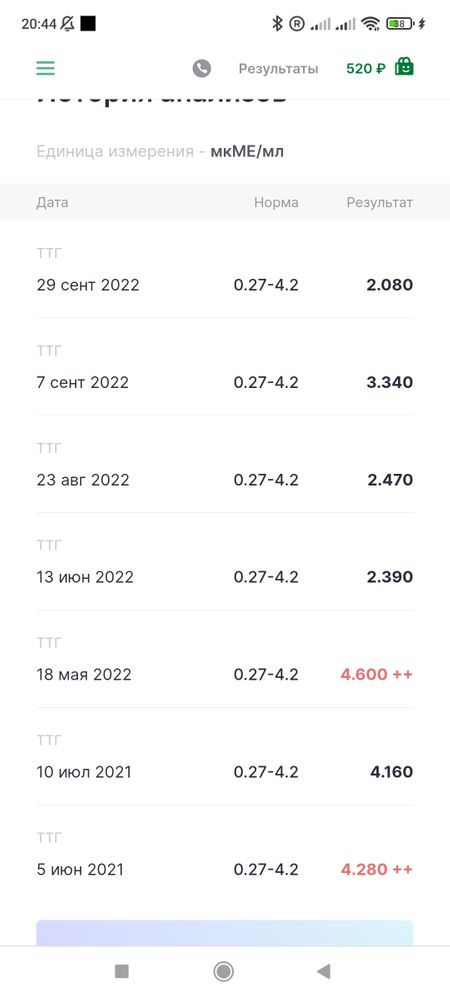Tap the flagged 4.280 ++ value

377,869
